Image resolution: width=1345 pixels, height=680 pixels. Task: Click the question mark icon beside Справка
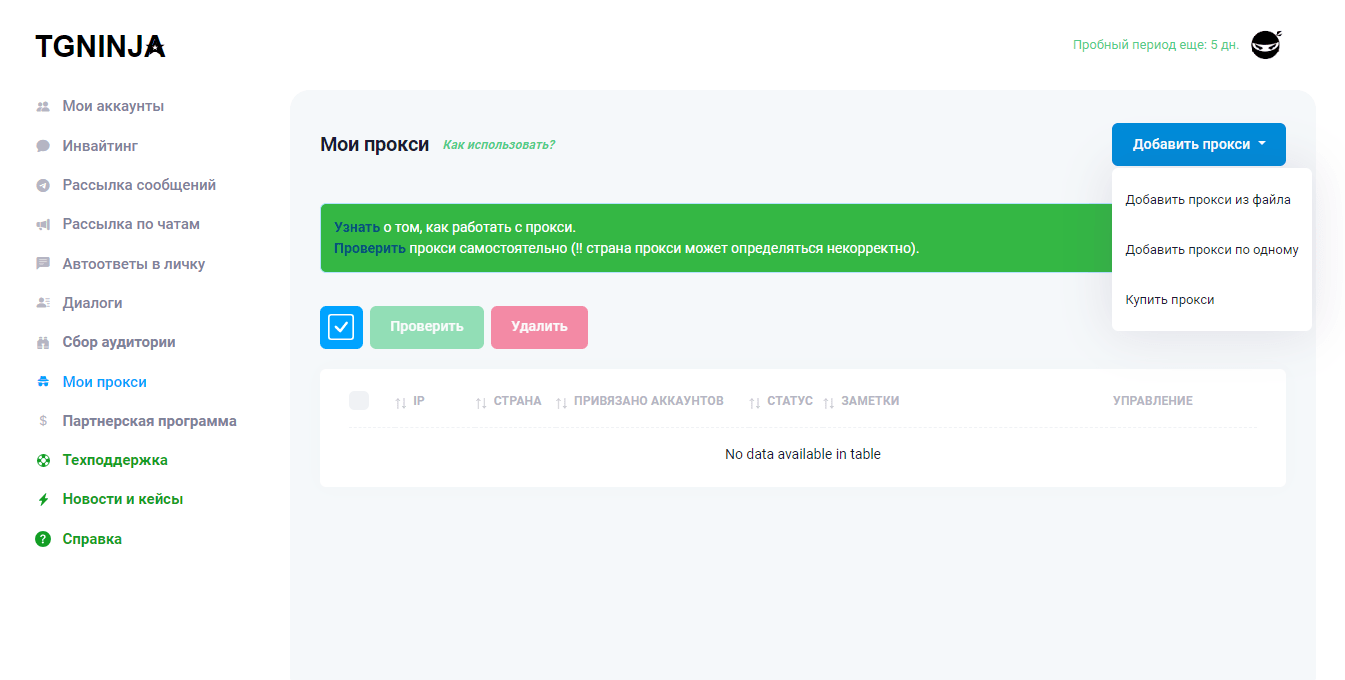[x=43, y=539]
